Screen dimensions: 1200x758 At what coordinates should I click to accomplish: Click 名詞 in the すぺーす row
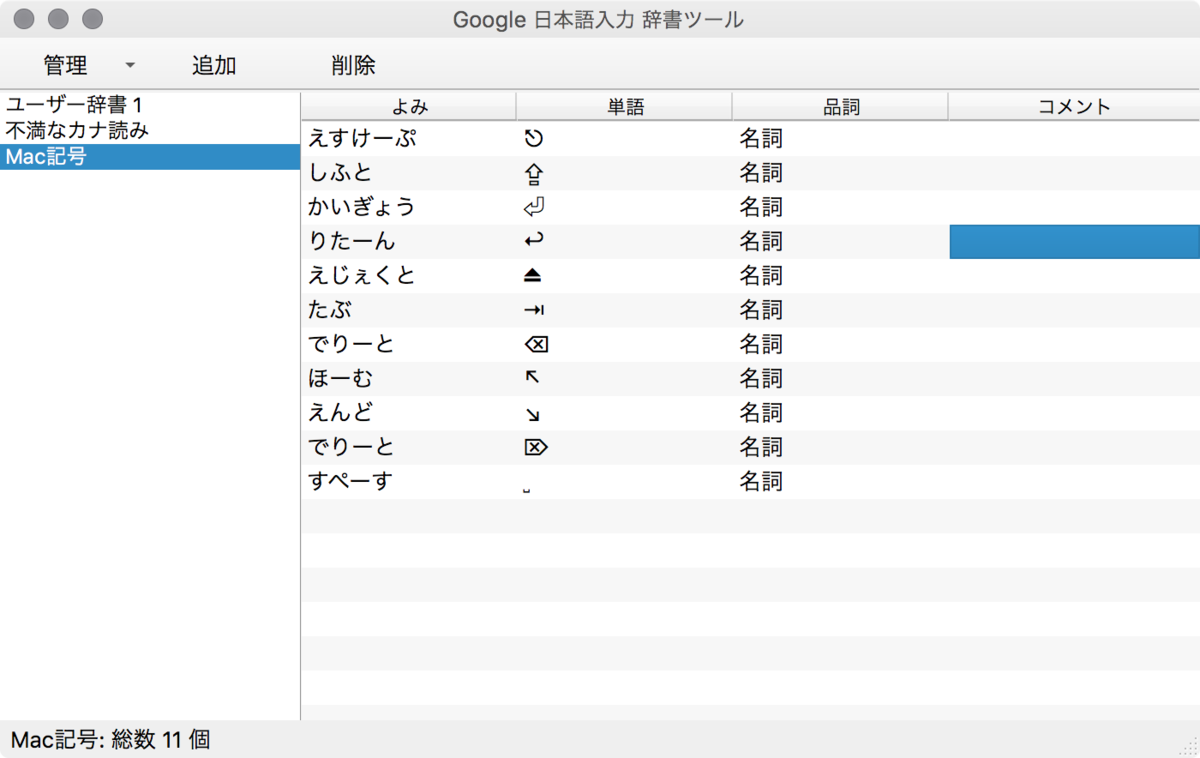click(x=761, y=481)
